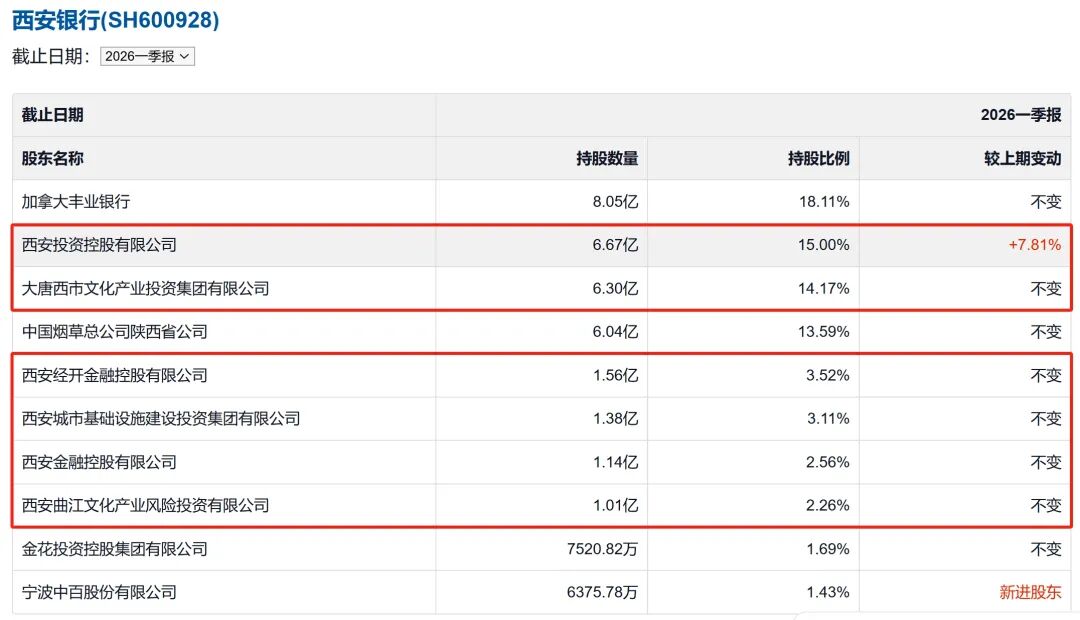Screen dimensions: 1080x620
Task: Click the 新进股东 red label
Action: [x=1030, y=592]
